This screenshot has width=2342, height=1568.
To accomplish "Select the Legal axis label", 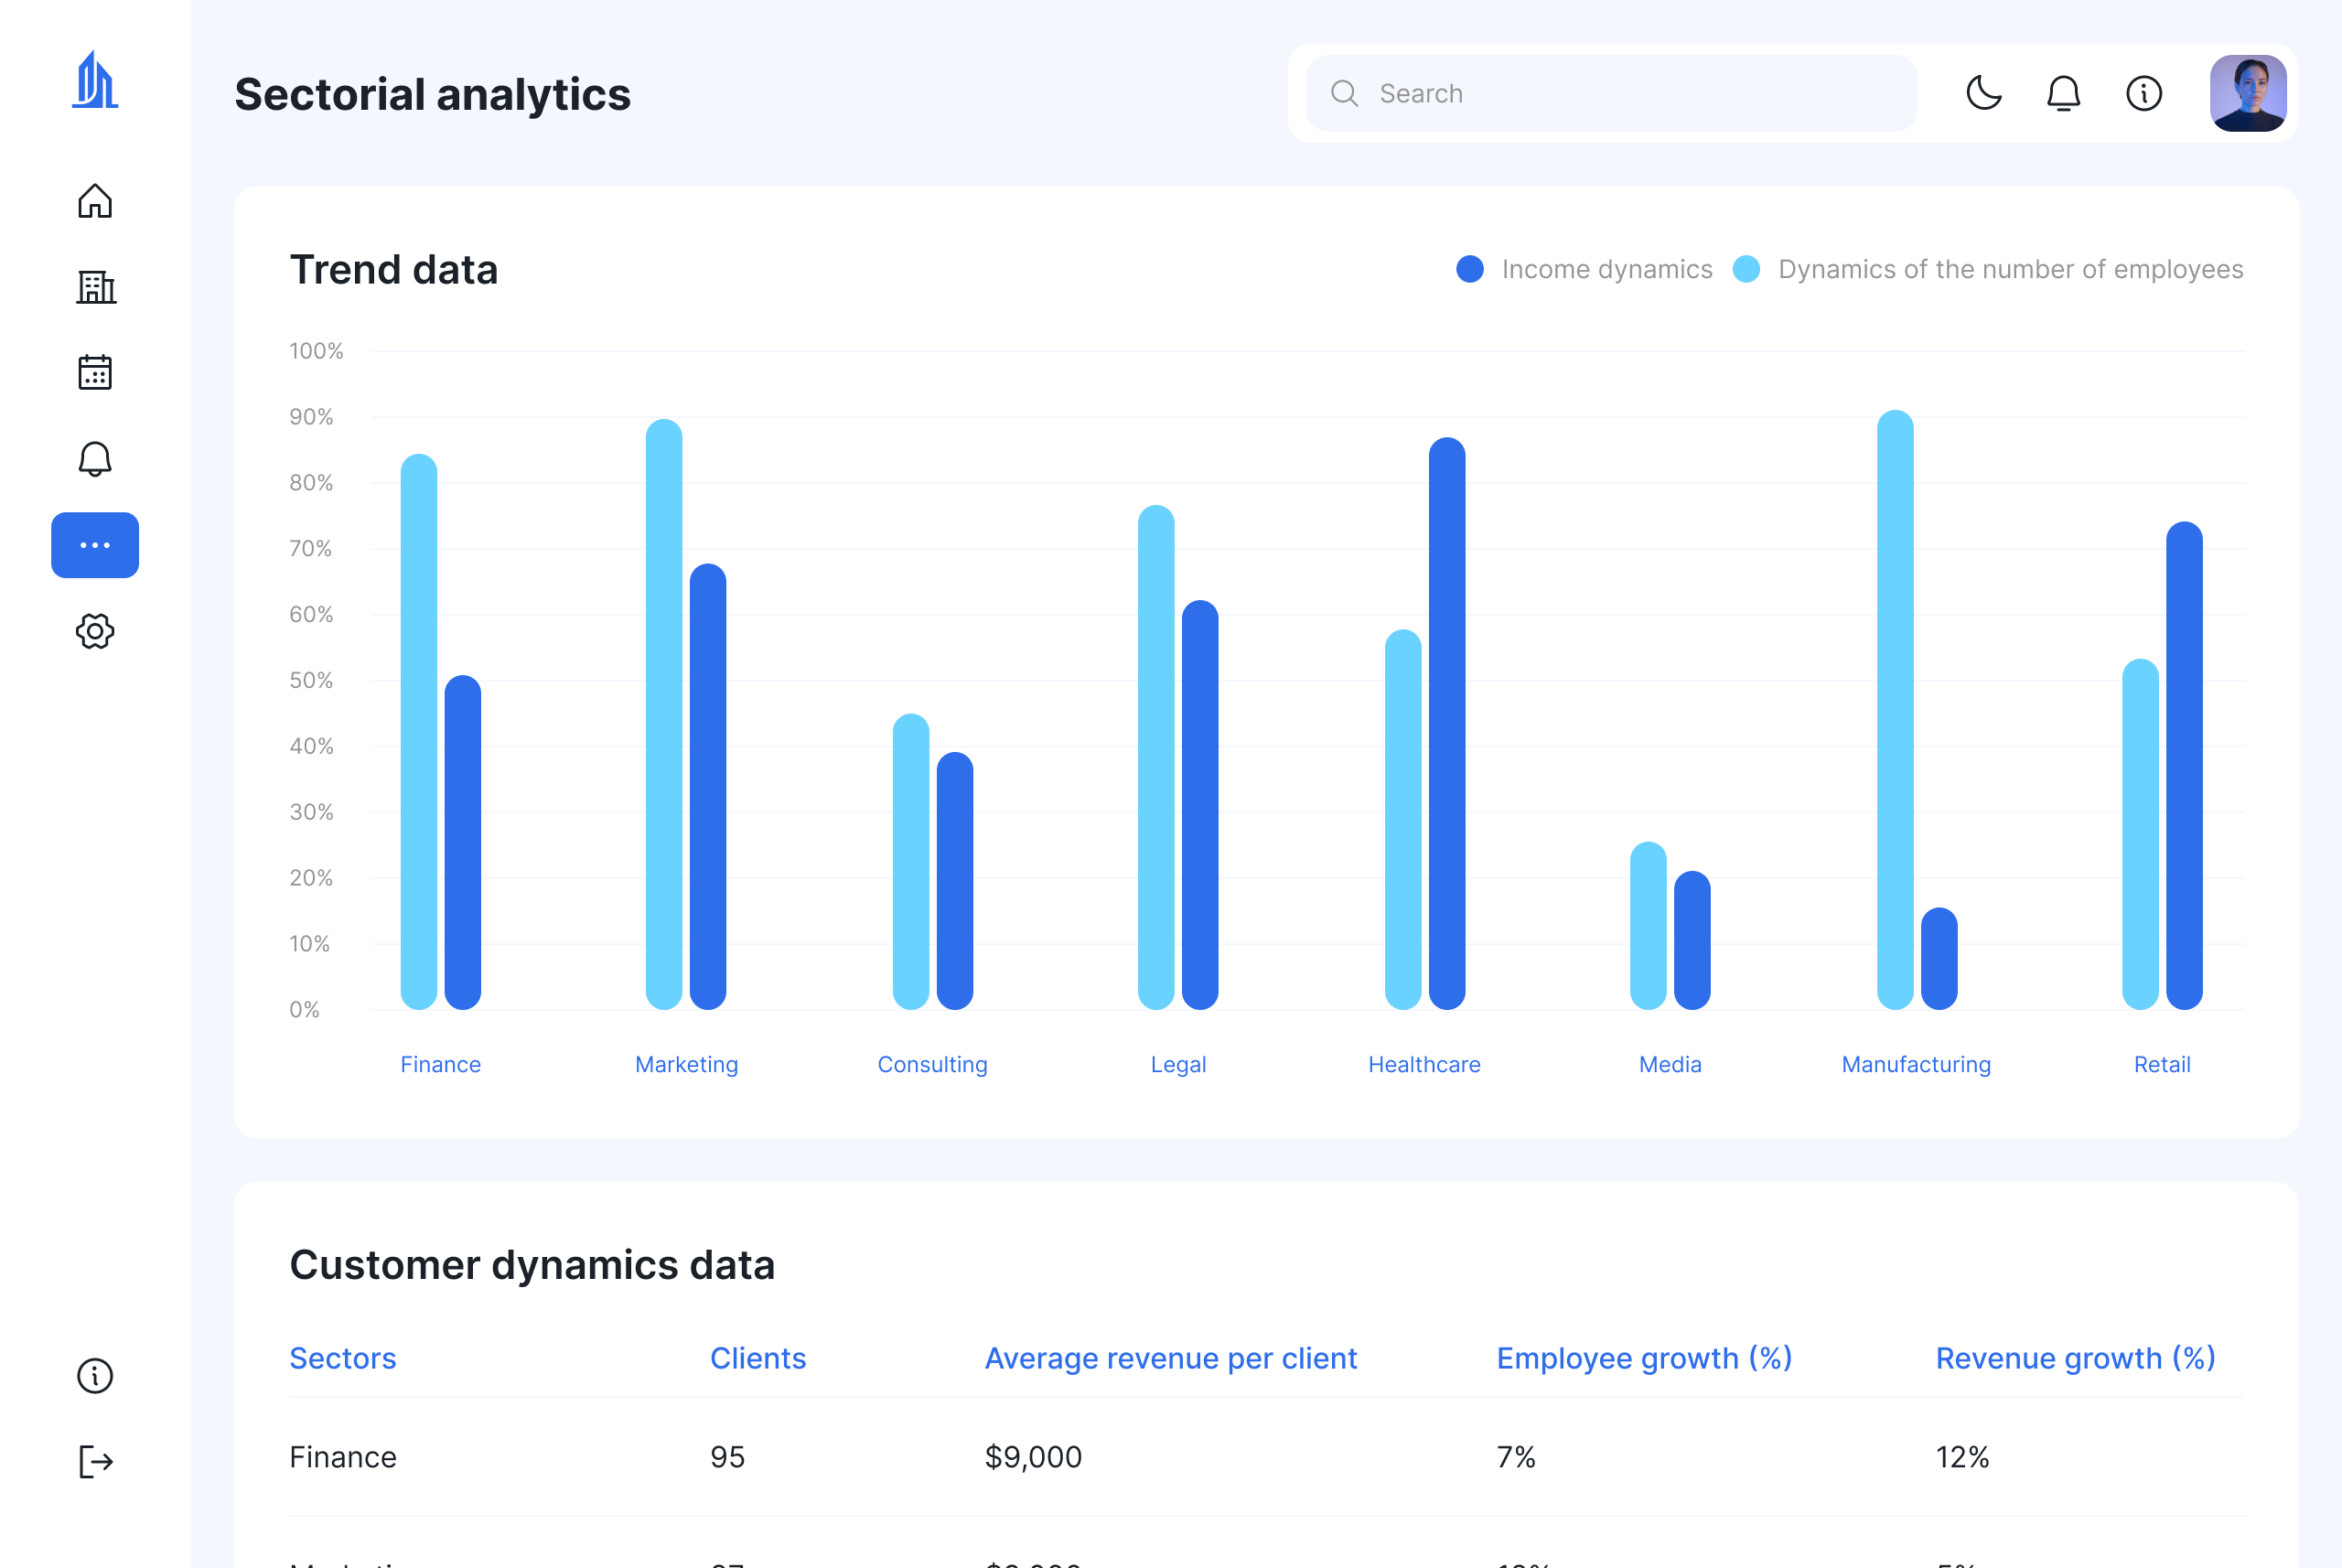I will coord(1178,1064).
